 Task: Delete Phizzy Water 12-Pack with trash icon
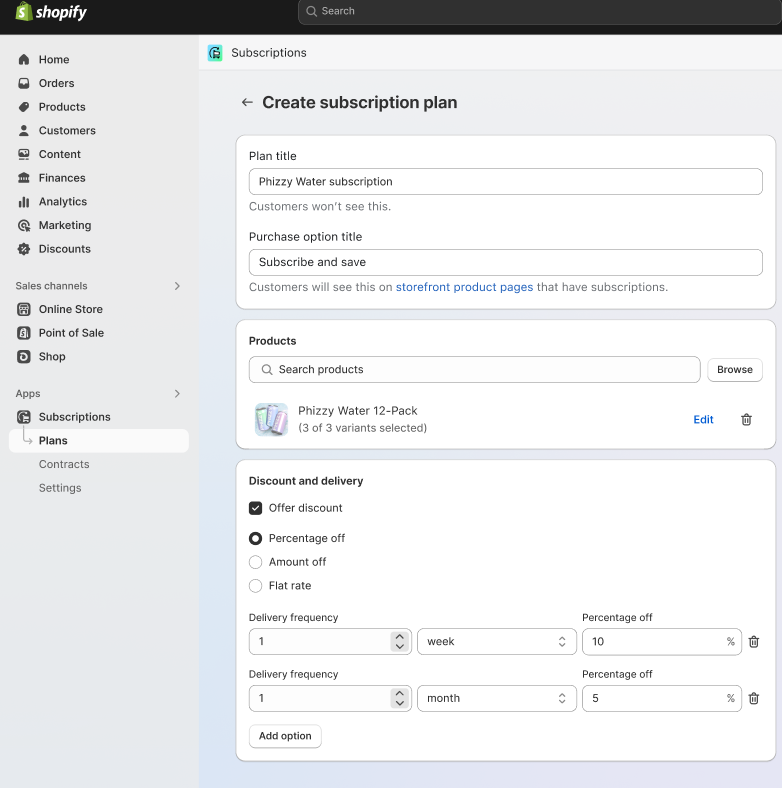tap(746, 420)
